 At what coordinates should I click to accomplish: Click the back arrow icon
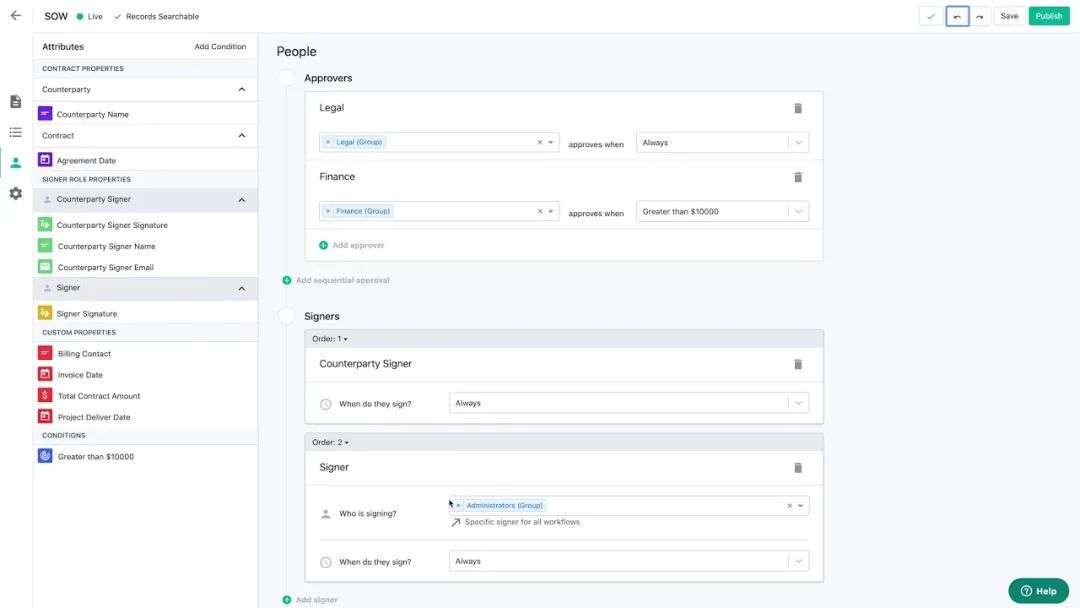point(15,16)
